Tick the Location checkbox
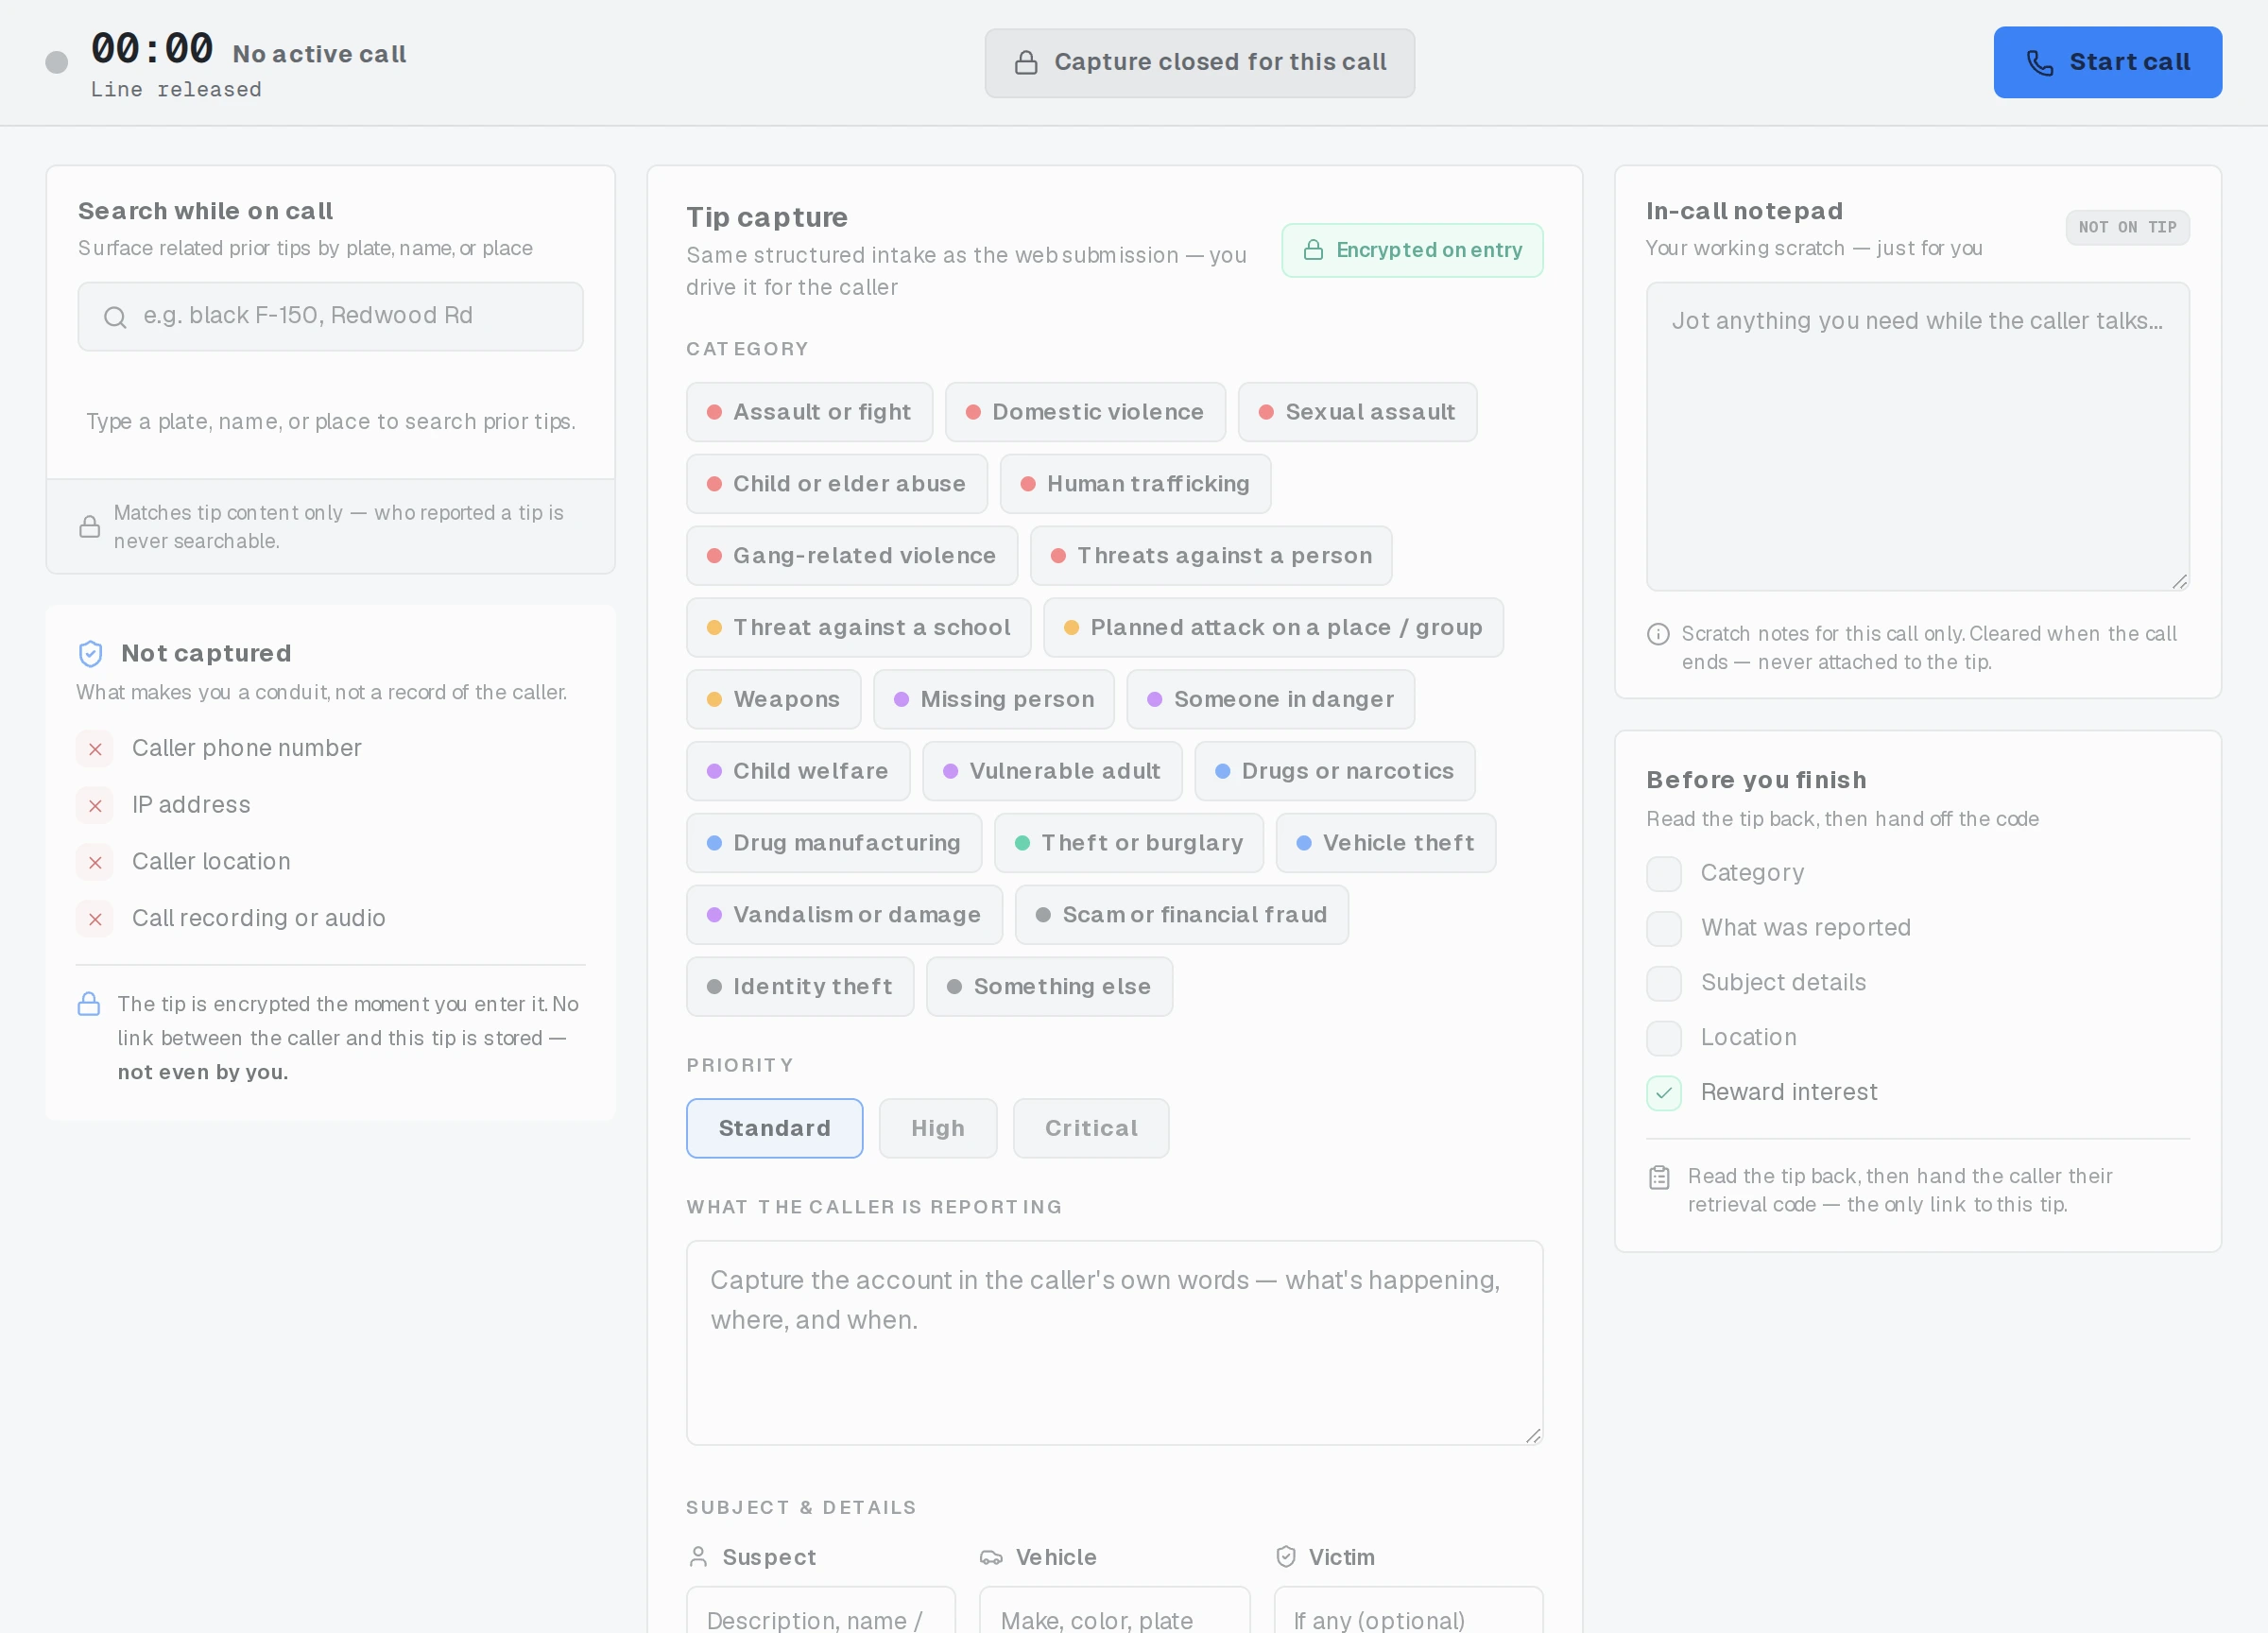The image size is (2268, 1633). point(1663,1038)
